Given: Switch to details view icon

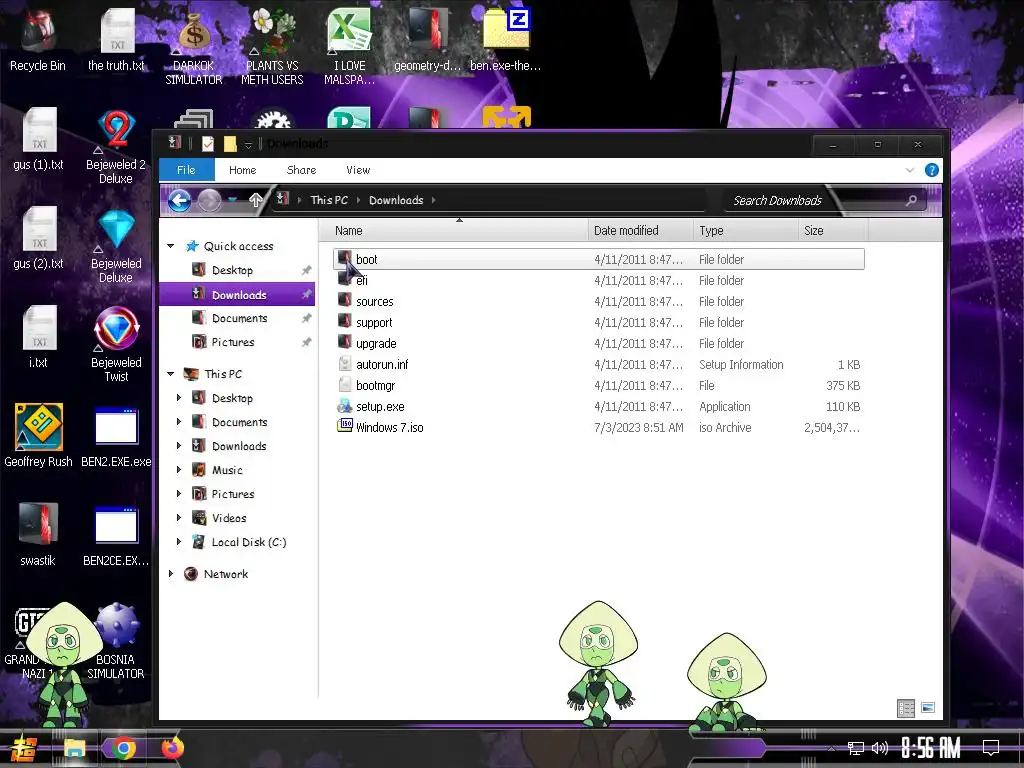Looking at the screenshot, I should click(x=906, y=708).
